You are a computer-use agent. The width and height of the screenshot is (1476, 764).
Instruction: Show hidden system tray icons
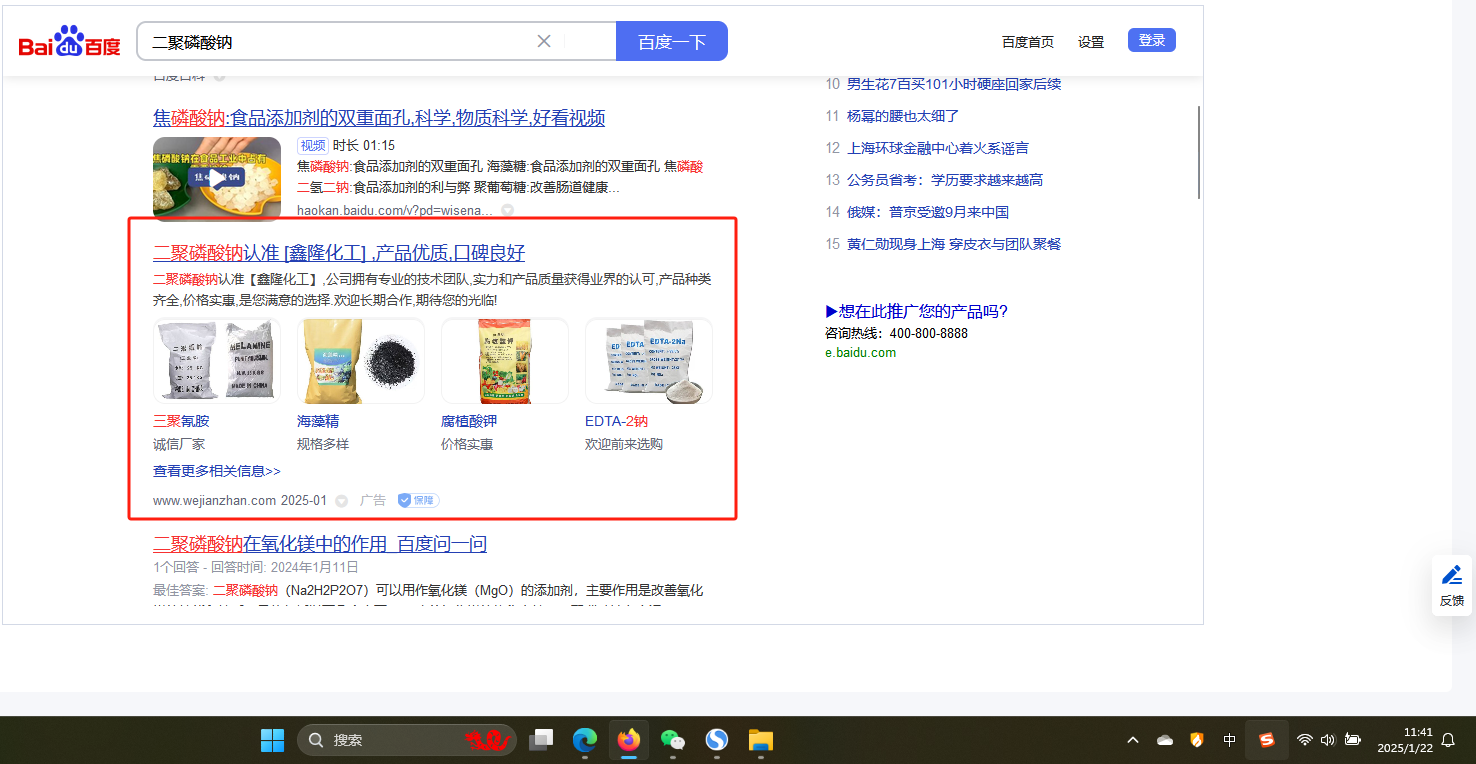[1133, 740]
